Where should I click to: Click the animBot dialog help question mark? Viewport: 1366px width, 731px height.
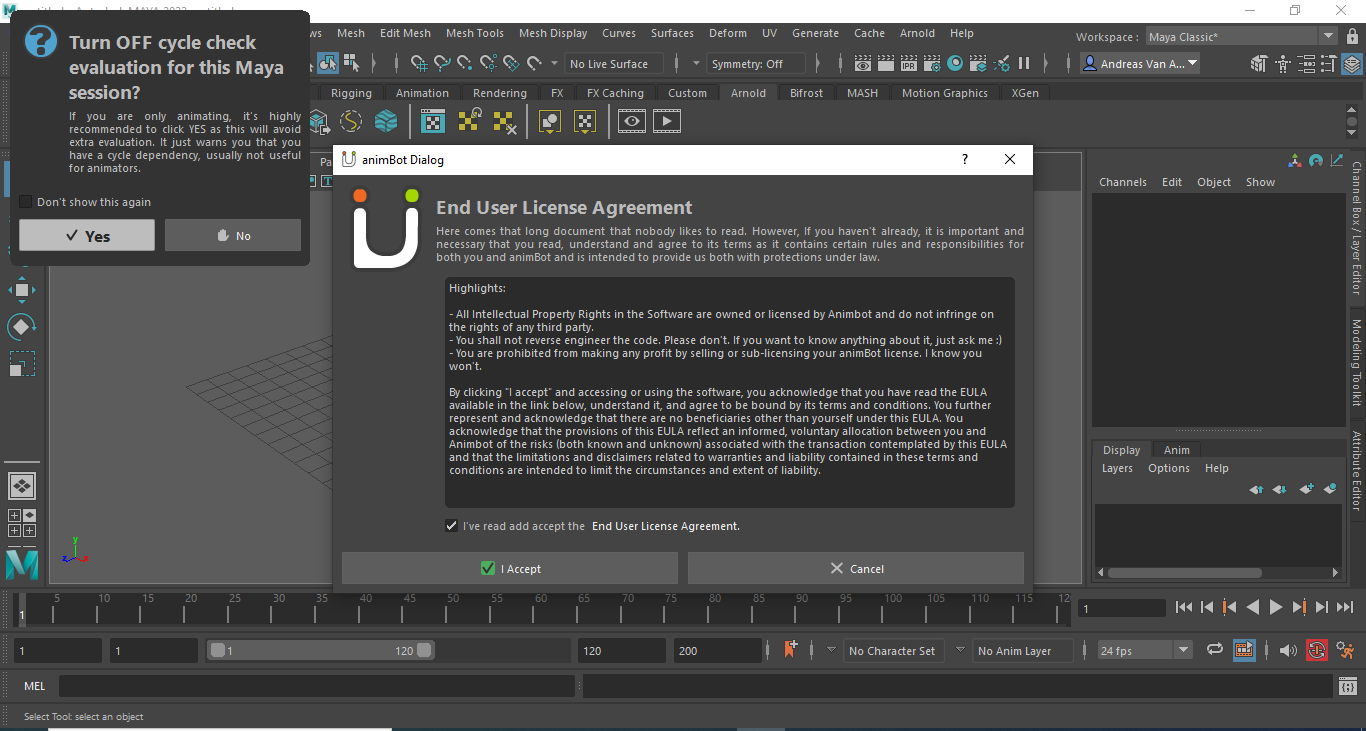pyautogui.click(x=965, y=159)
